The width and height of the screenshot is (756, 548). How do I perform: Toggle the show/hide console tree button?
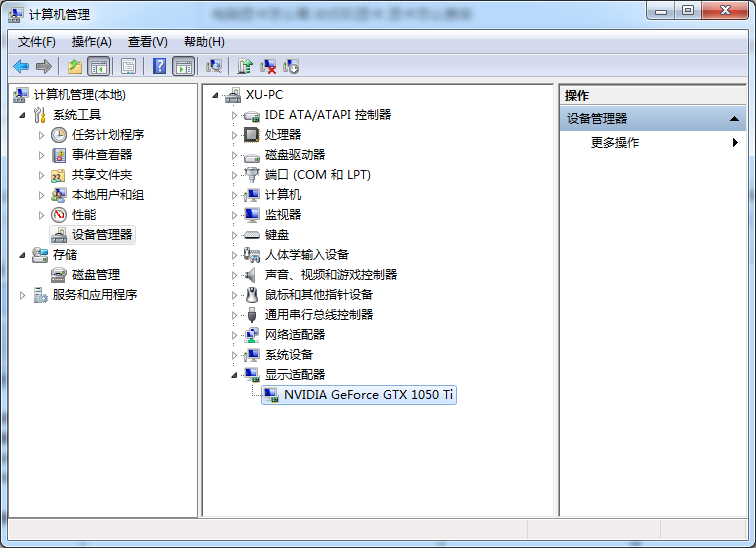pos(98,66)
